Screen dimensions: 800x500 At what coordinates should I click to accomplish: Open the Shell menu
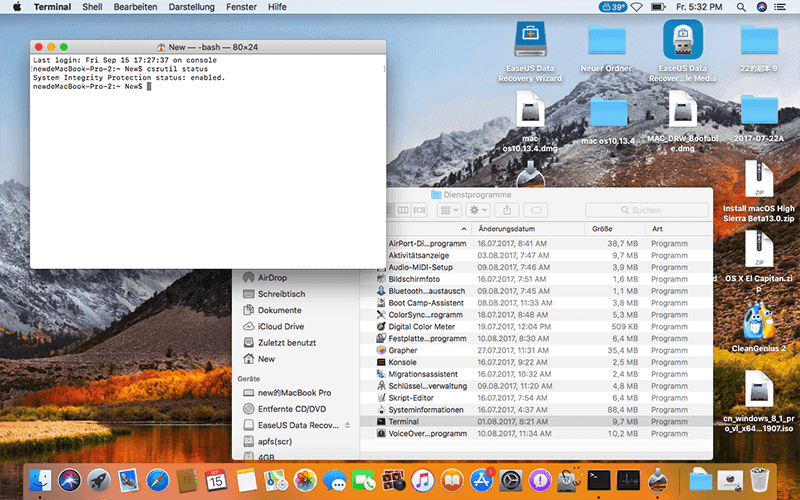(x=92, y=7)
